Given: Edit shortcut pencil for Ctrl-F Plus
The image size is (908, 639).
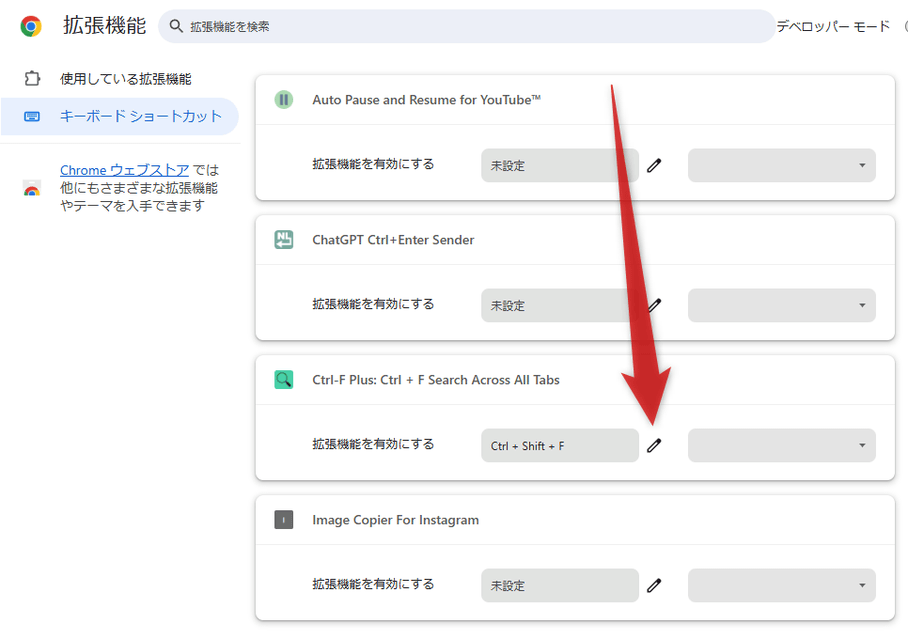Looking at the screenshot, I should 654,446.
